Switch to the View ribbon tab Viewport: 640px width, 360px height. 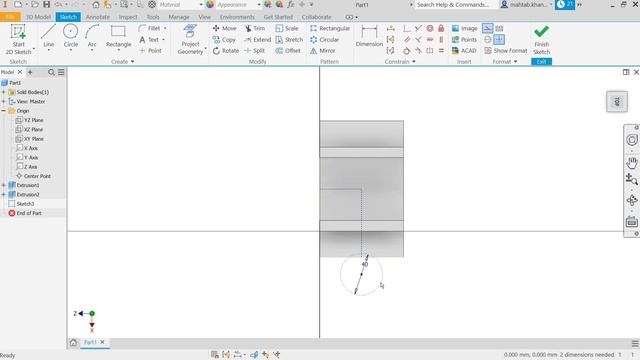click(x=204, y=17)
